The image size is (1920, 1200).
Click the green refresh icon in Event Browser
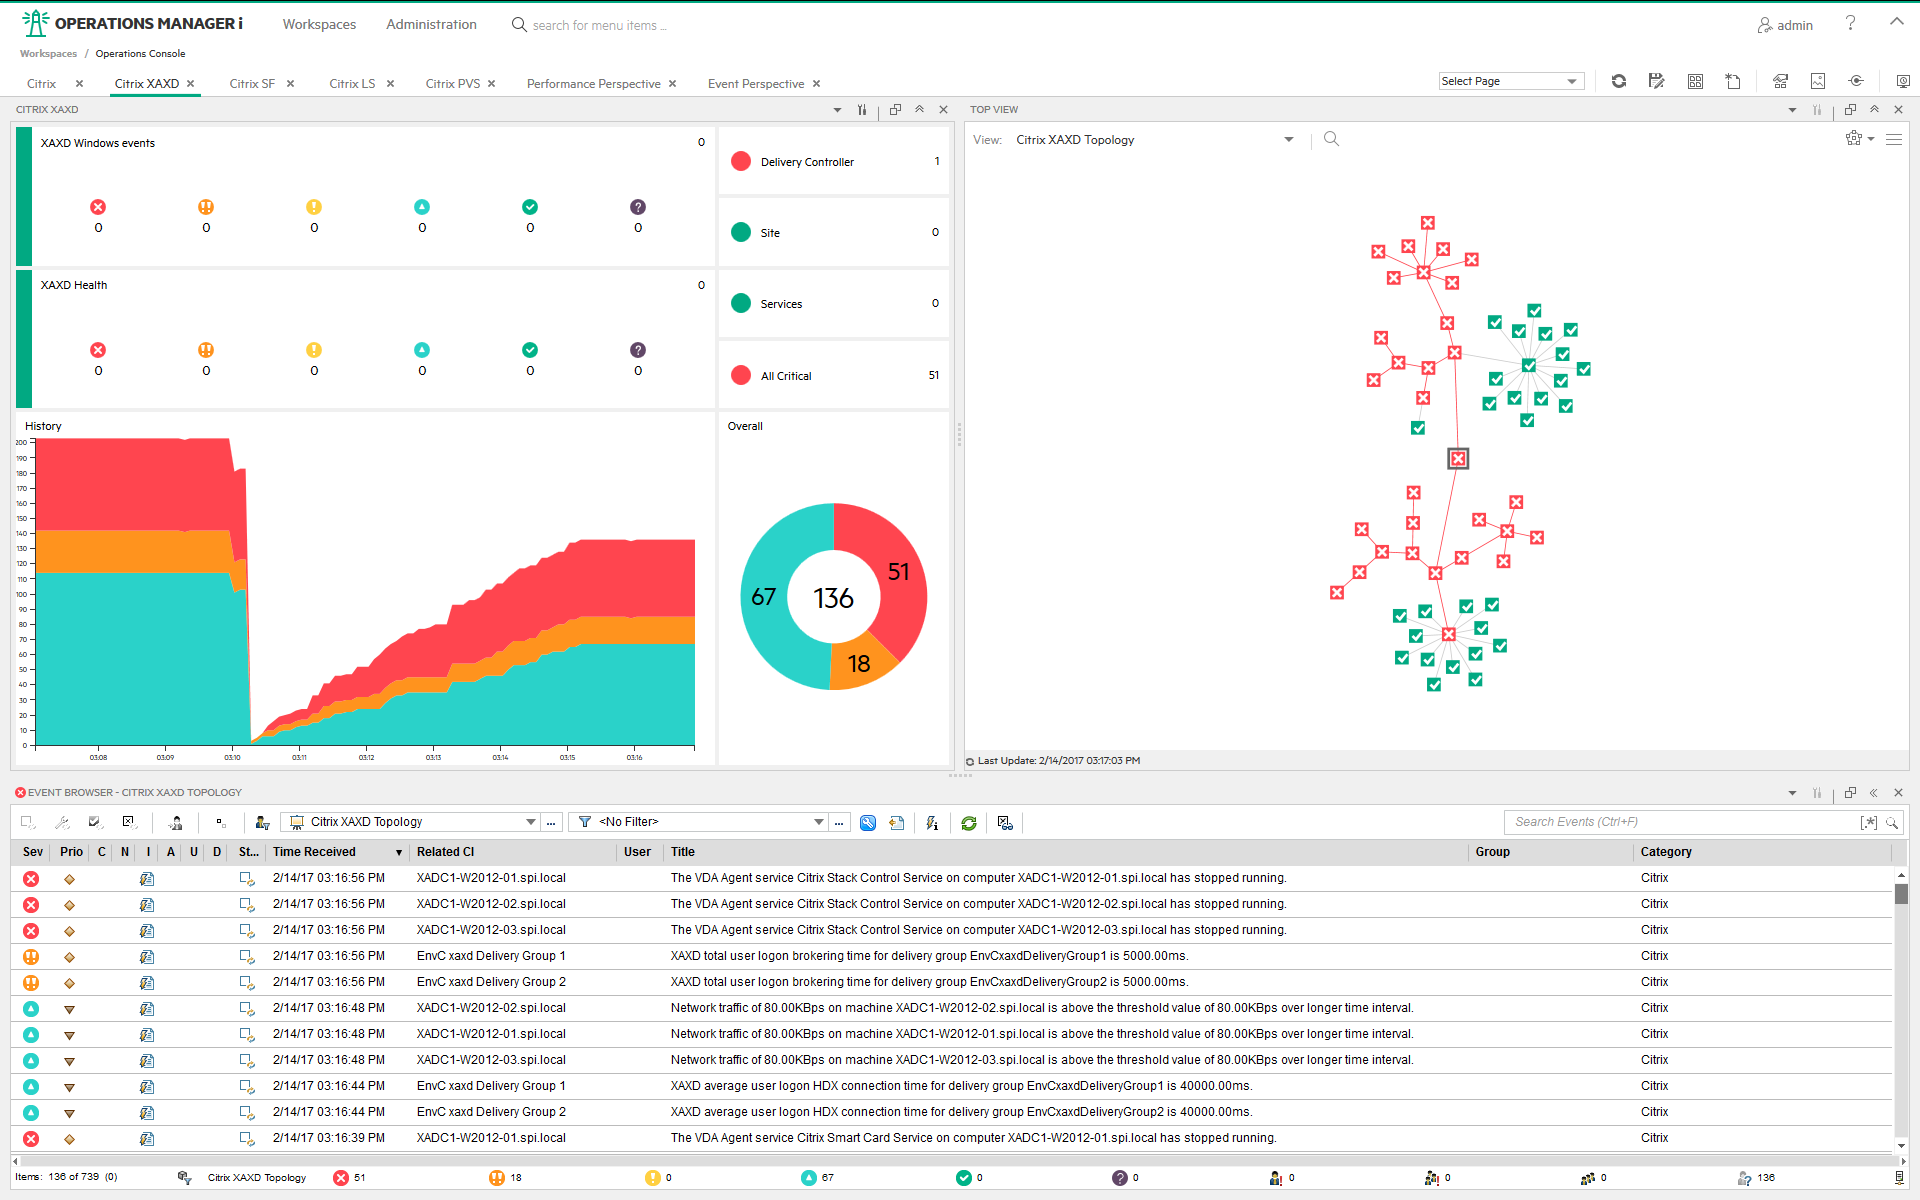(968, 823)
